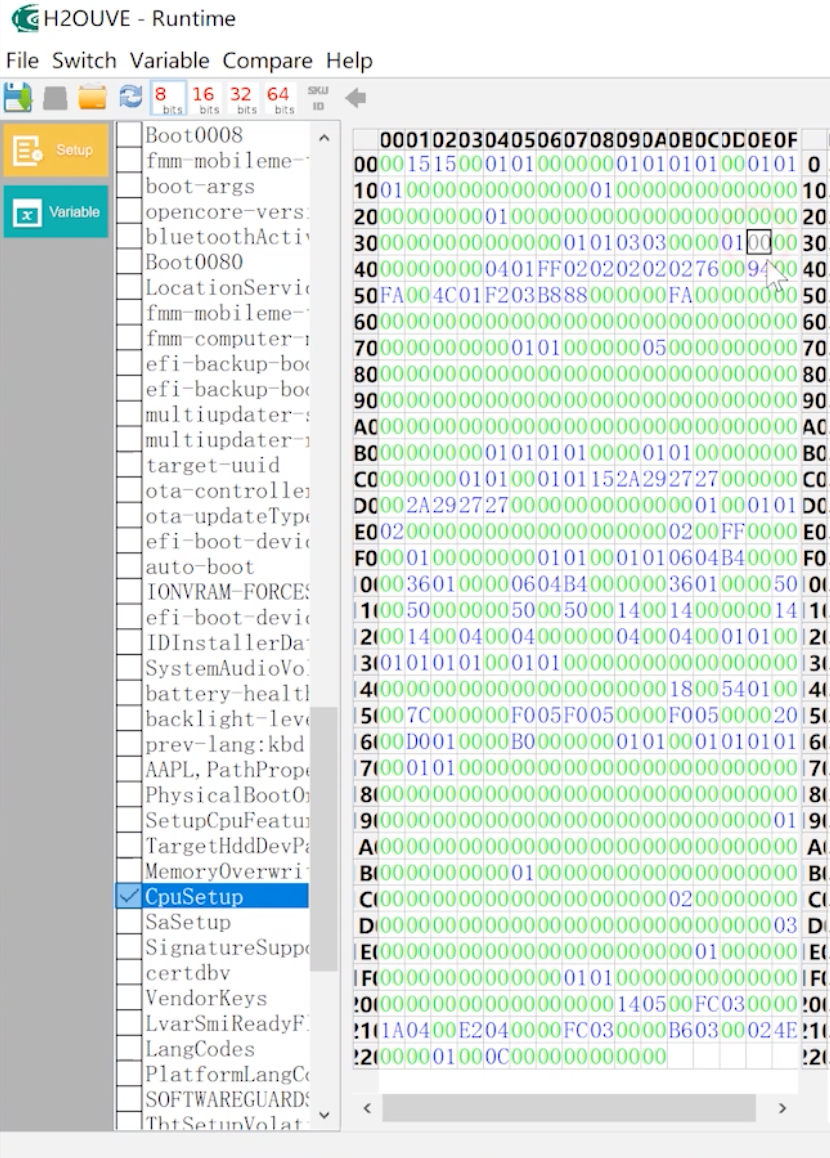Click column header 00 in hex grid
The height and width of the screenshot is (1158, 830).
[391, 139]
